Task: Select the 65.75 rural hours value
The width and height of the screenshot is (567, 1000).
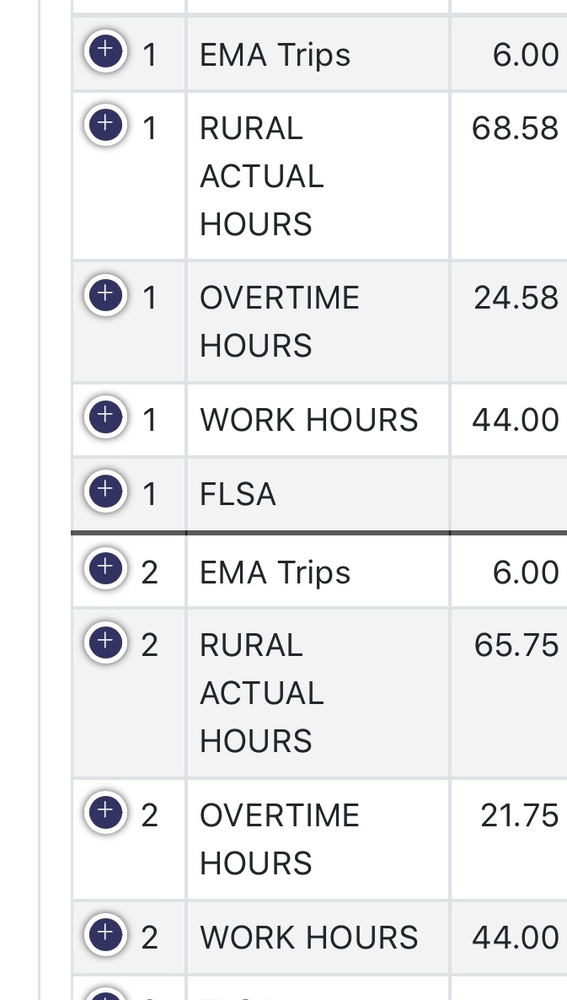Action: (516, 645)
